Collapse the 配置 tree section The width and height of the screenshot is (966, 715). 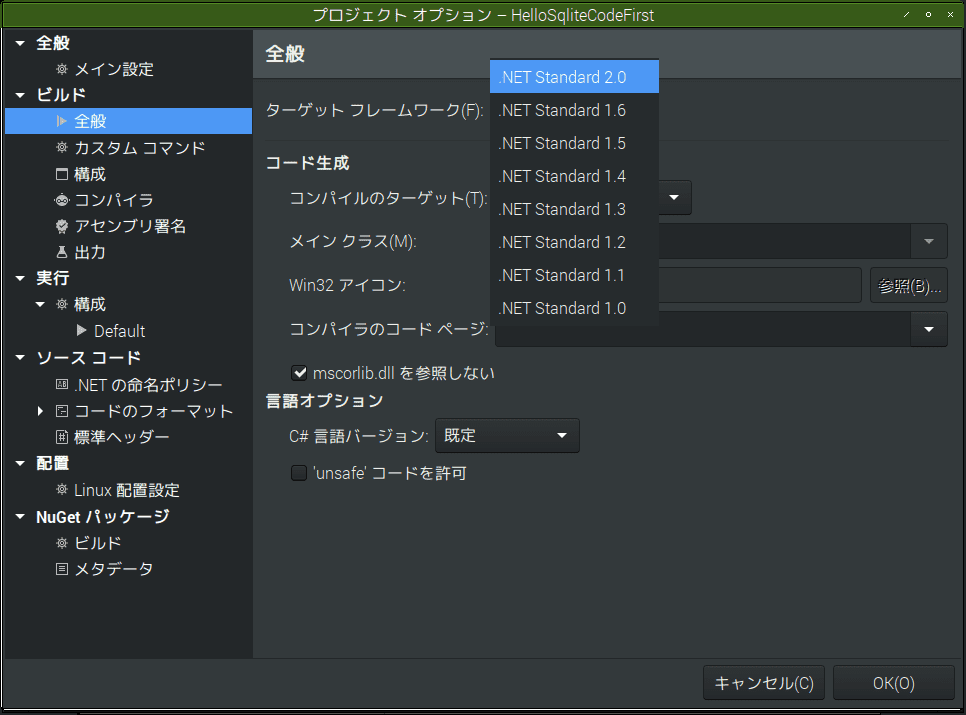(20, 463)
